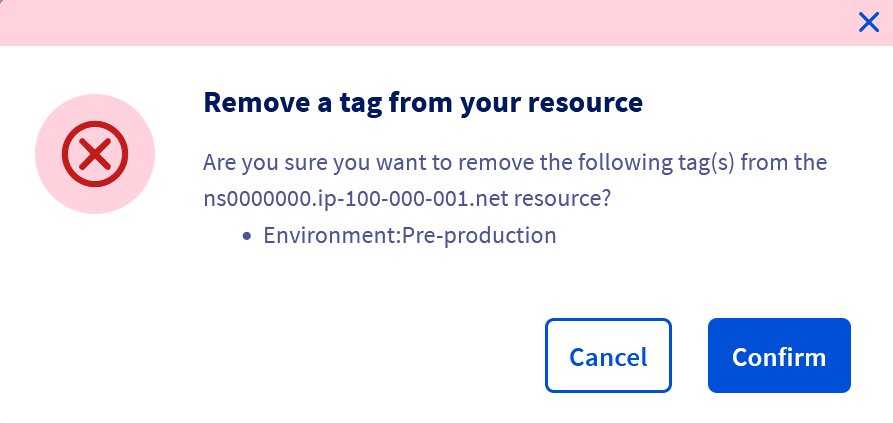Image resolution: width=893 pixels, height=423 pixels.
Task: Click the "Remove a tag from your resource" heading
Action: pyautogui.click(x=422, y=102)
